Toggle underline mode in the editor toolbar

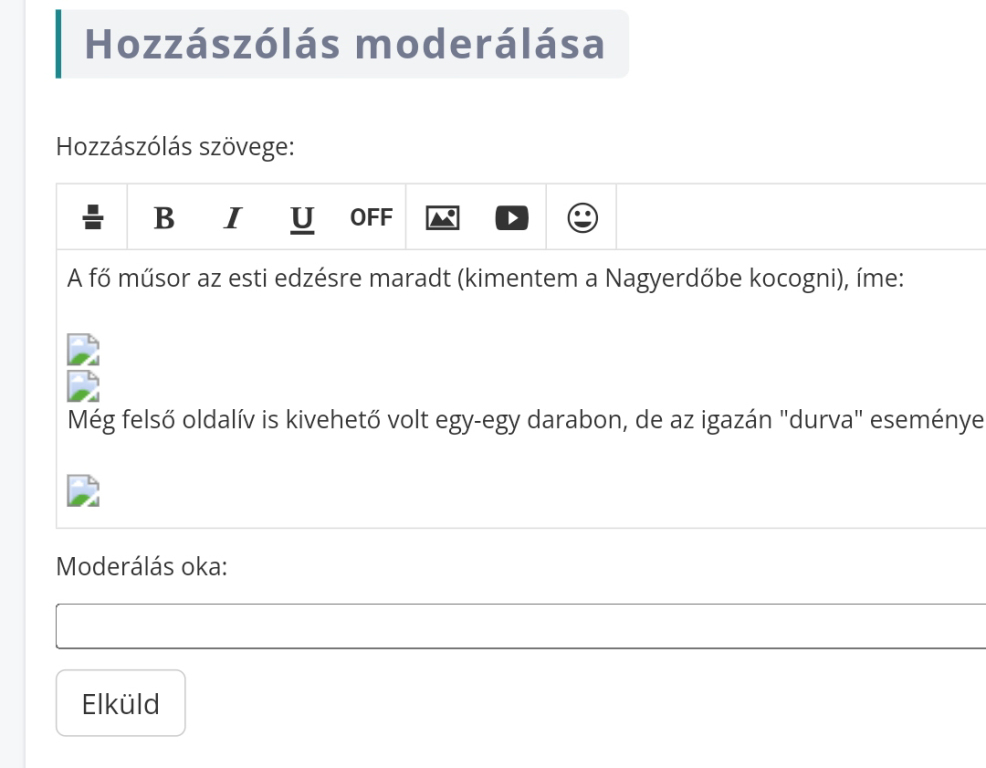tap(301, 216)
